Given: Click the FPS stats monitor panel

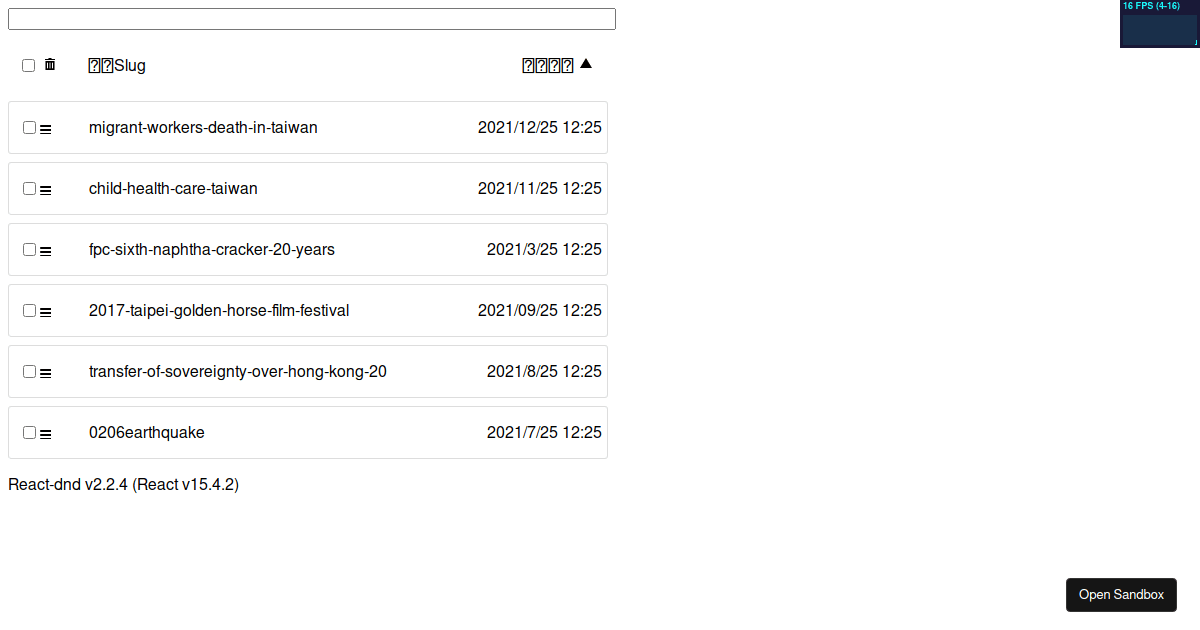Looking at the screenshot, I should point(1160,24).
